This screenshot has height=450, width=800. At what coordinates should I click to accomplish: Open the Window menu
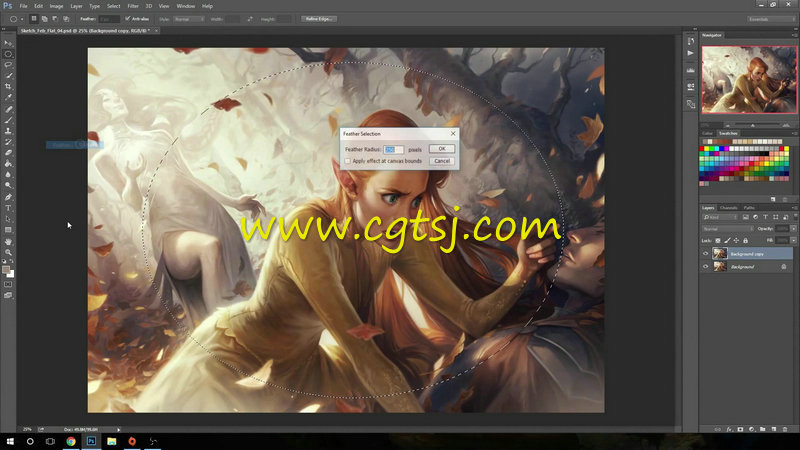185,6
